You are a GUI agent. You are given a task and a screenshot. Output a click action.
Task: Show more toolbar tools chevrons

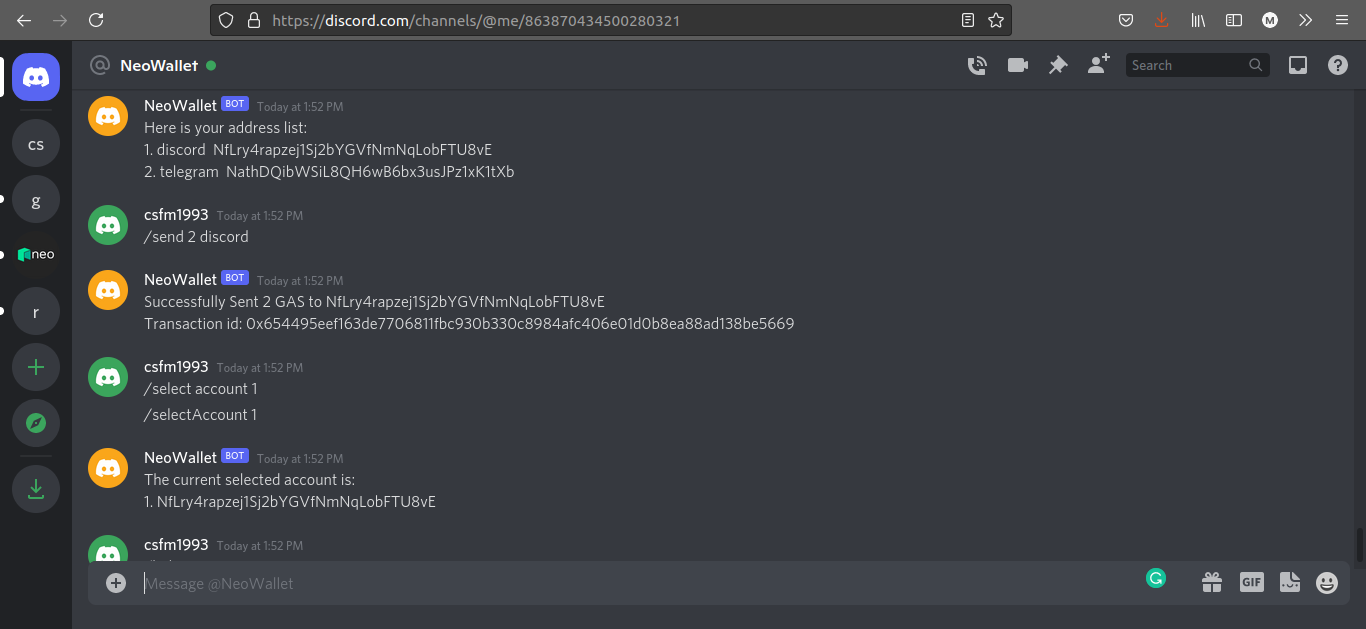(1305, 20)
